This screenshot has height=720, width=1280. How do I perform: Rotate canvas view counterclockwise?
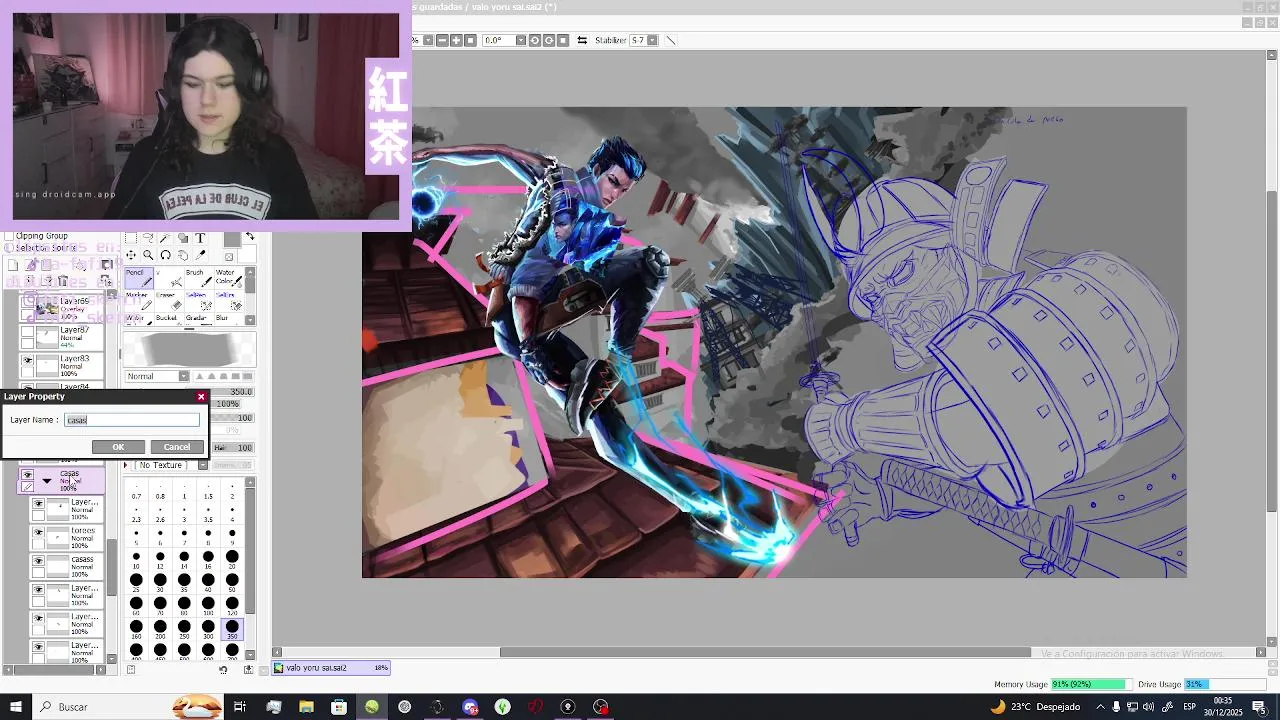coord(535,40)
